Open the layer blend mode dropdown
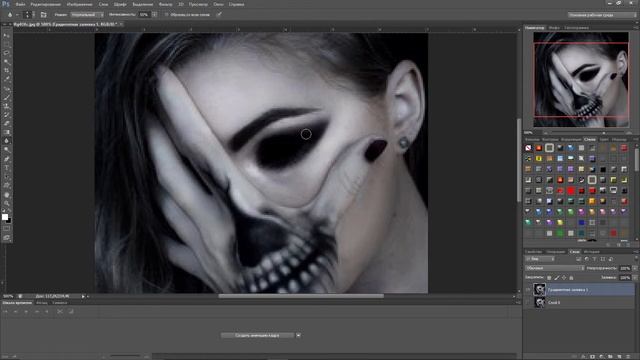The height and width of the screenshot is (360, 640). (555, 268)
